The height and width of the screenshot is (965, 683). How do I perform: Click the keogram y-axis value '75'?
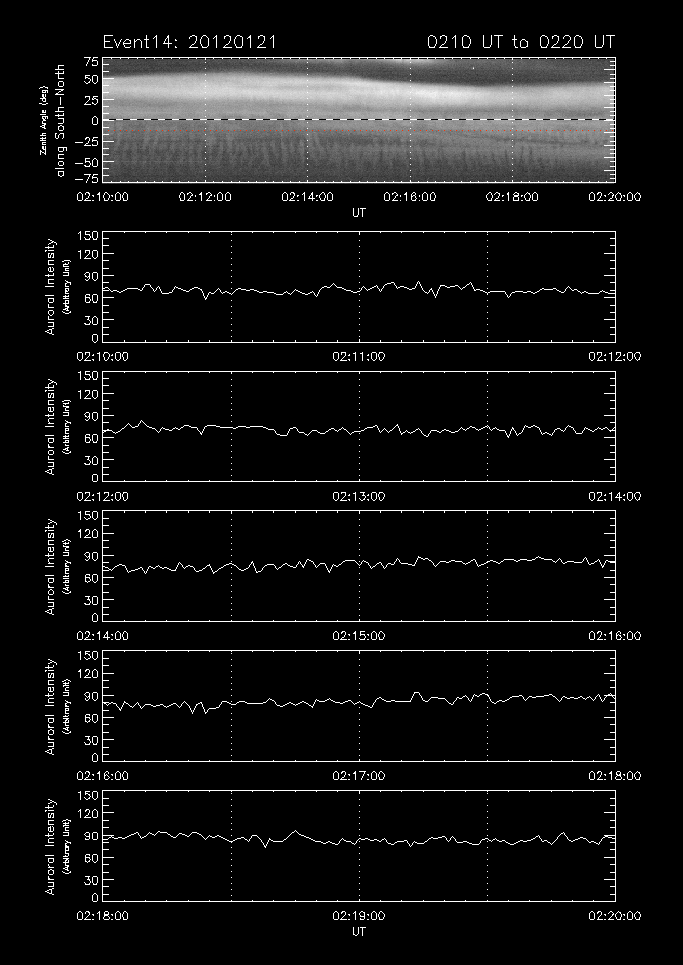pyautogui.click(x=91, y=62)
